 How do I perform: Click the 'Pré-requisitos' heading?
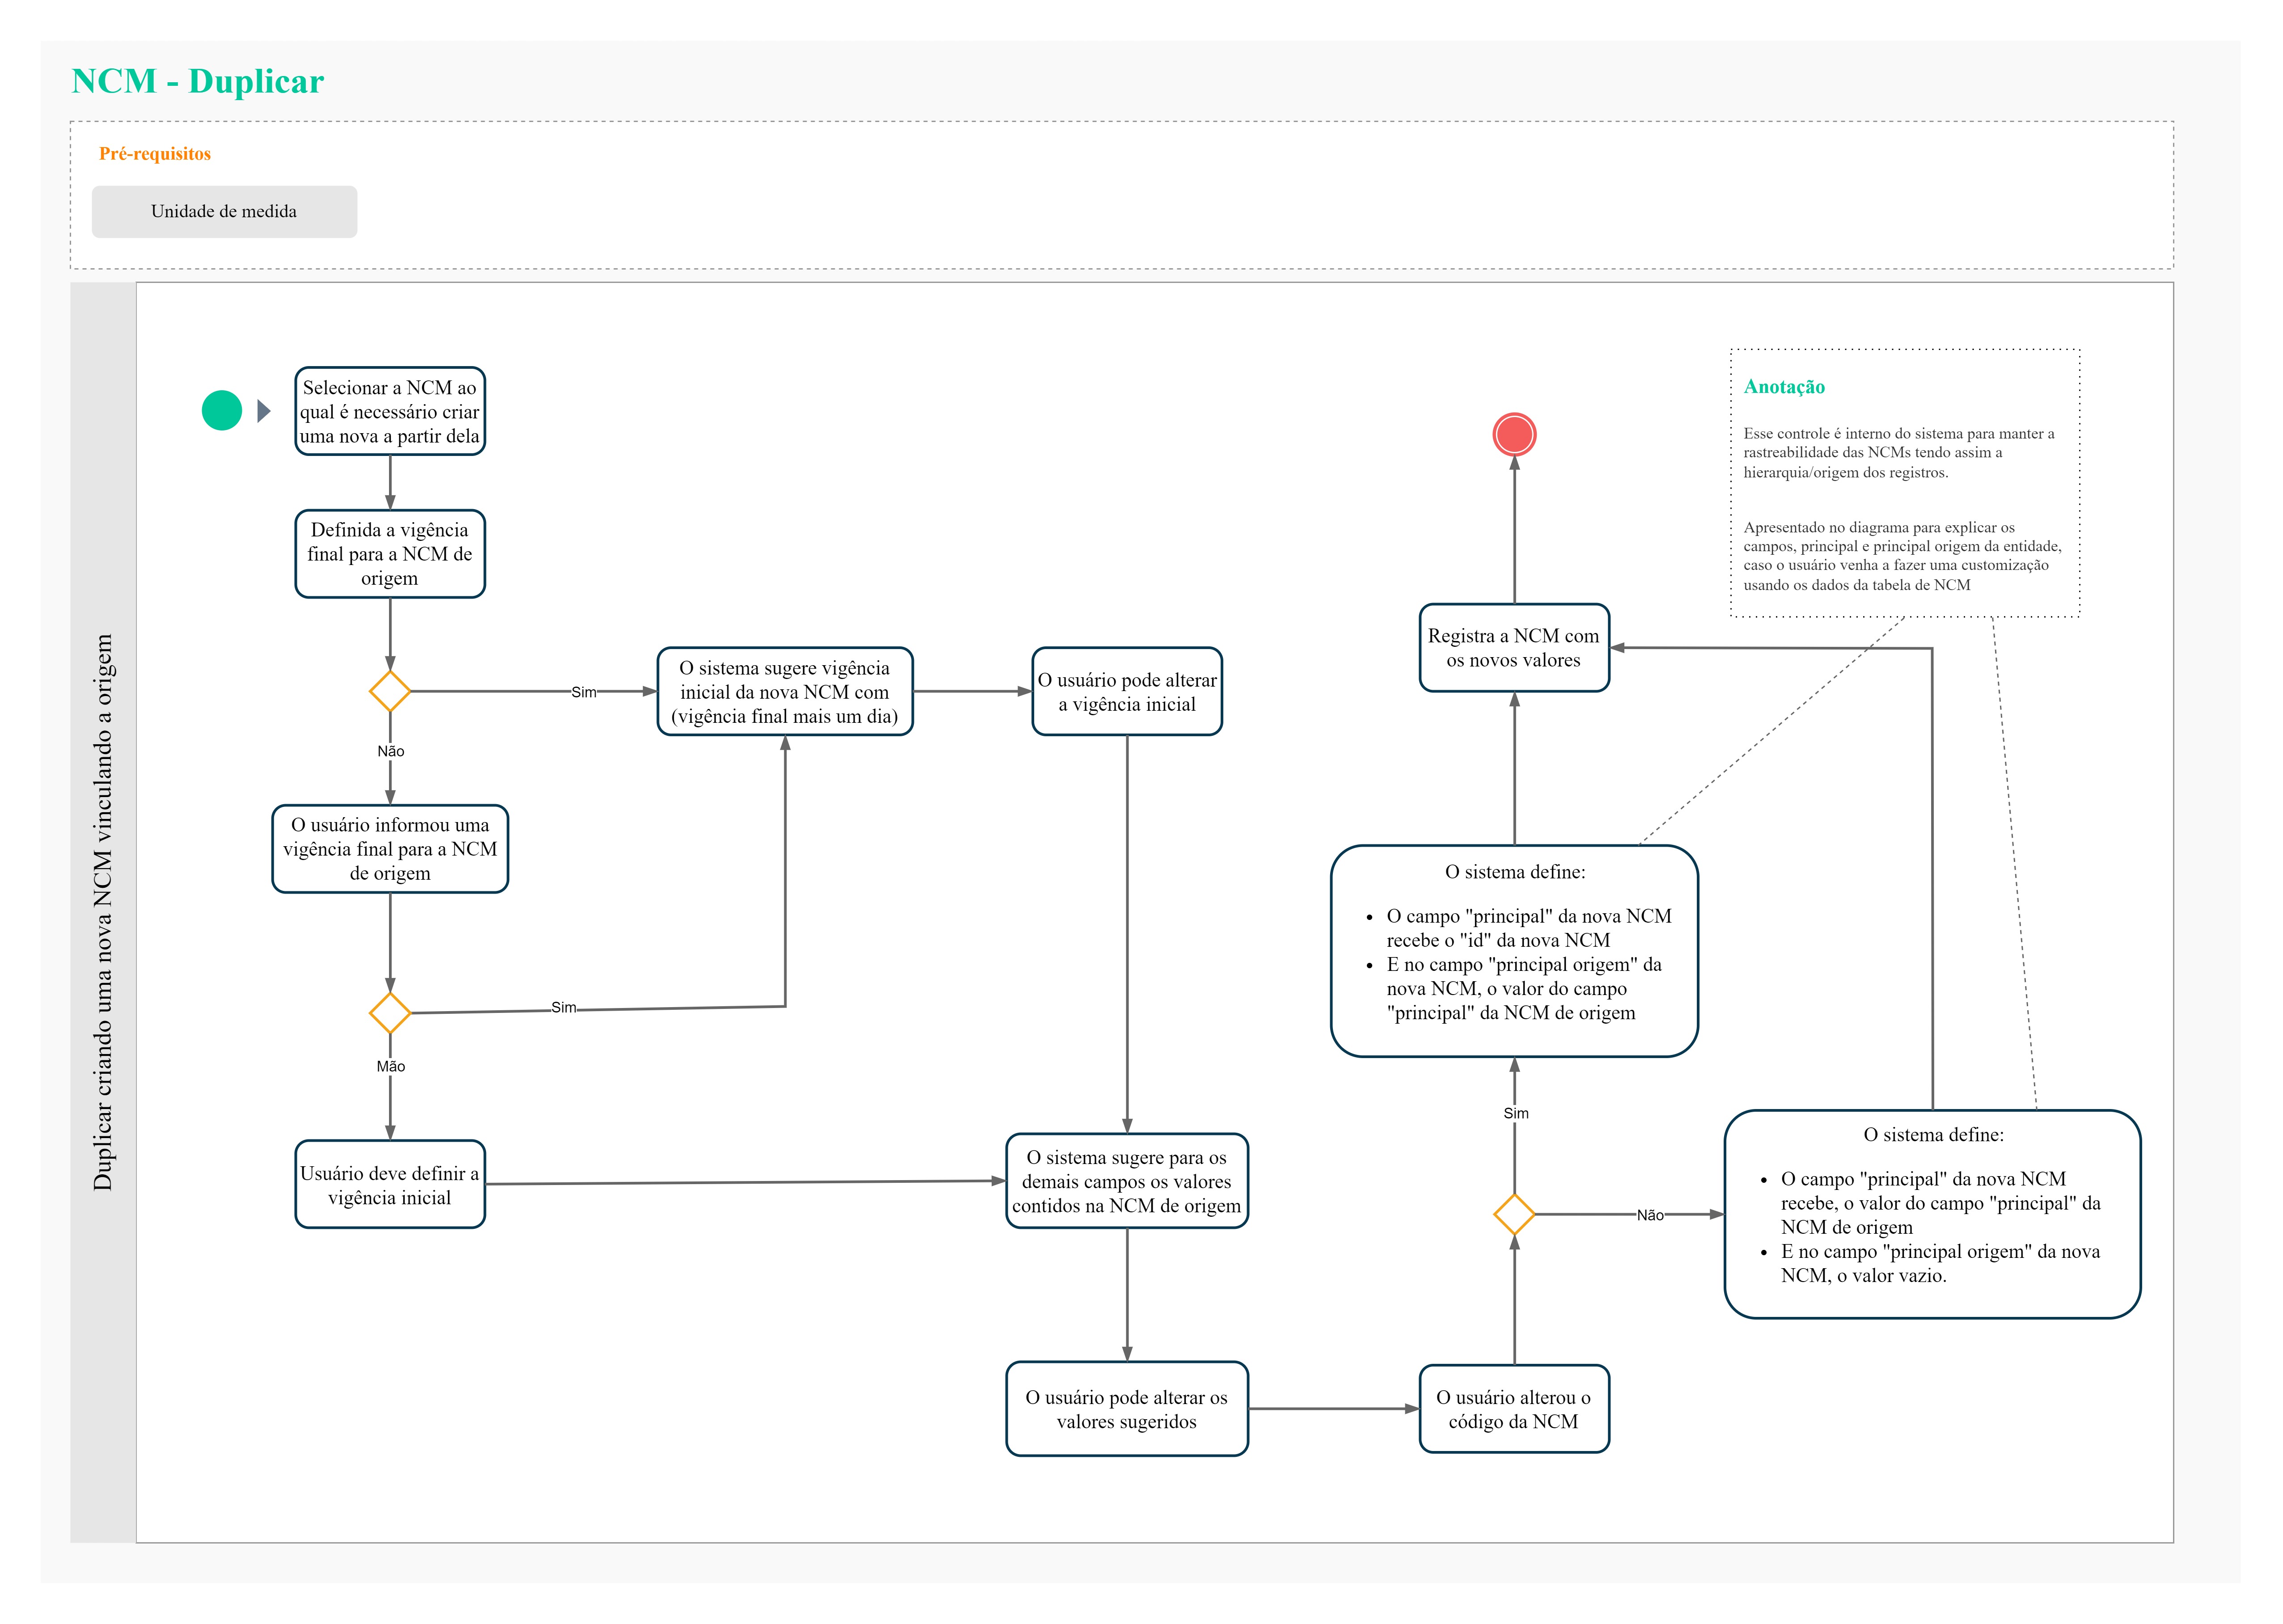point(155,154)
